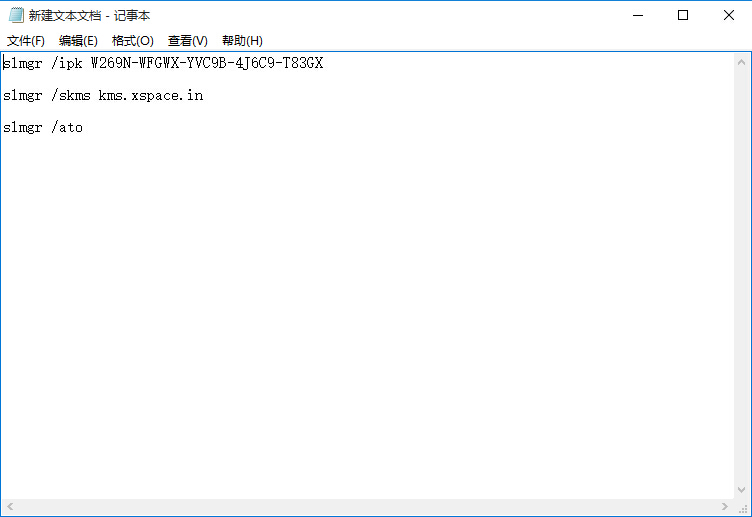Screen dimensions: 752x517
Task: Open the 格式(O) menu
Action: pos(133,41)
